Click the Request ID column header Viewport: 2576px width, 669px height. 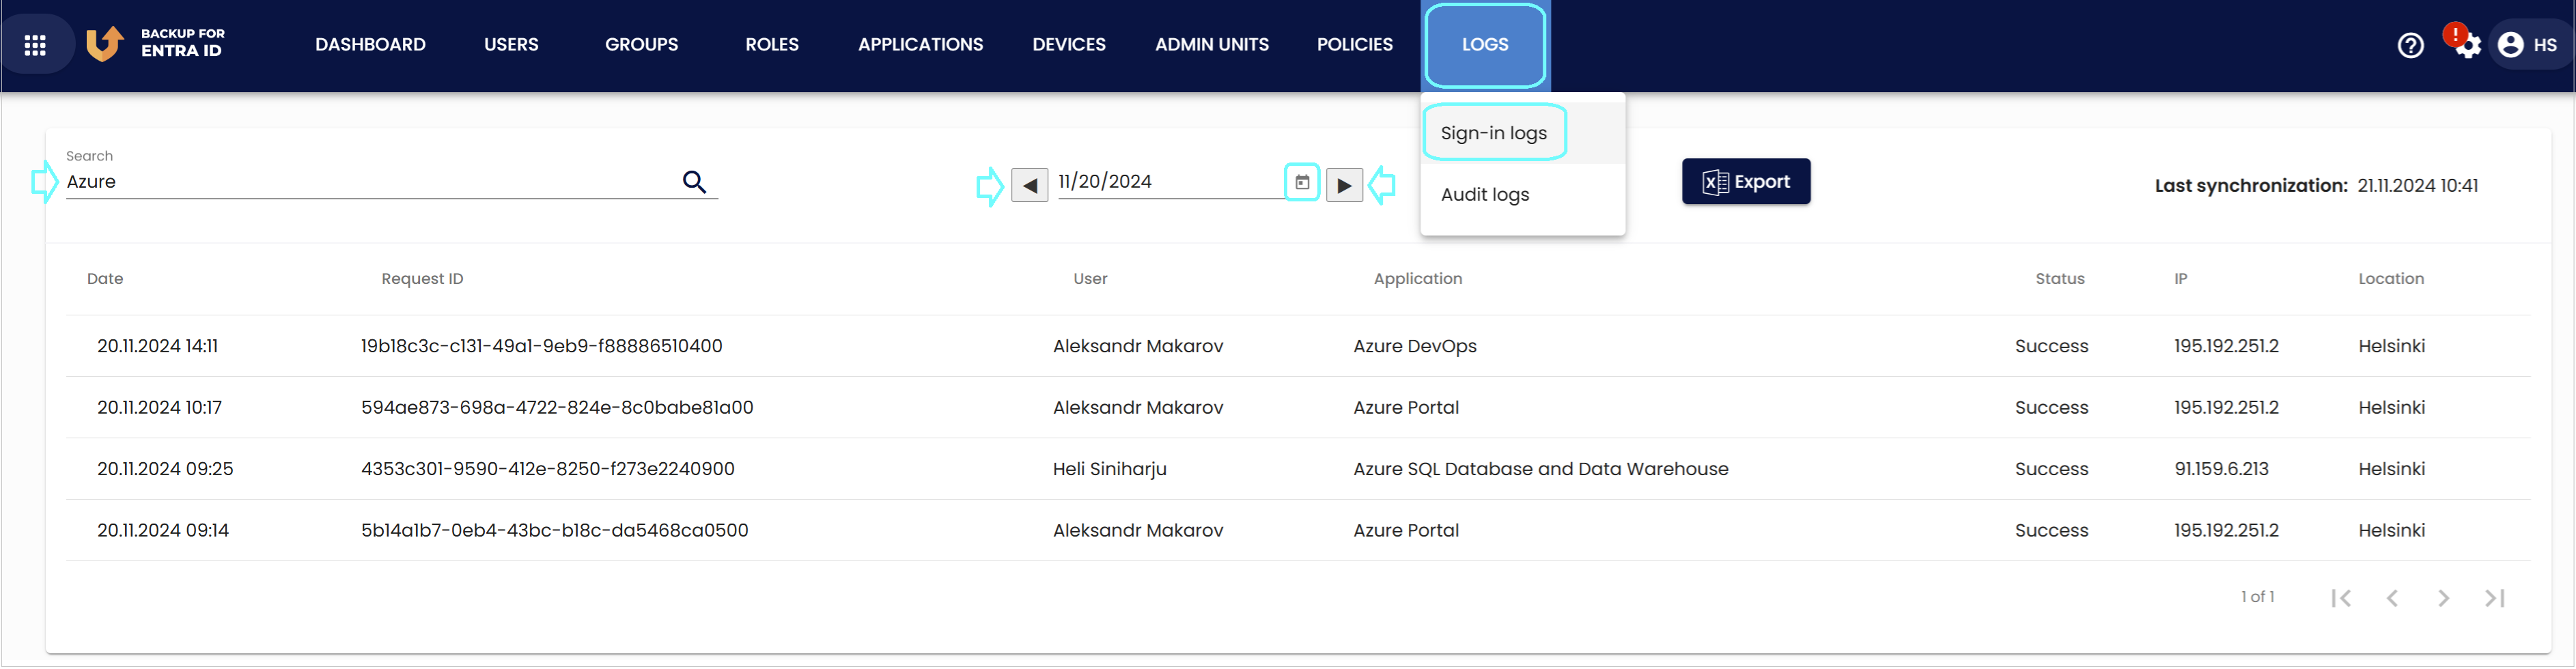(x=422, y=279)
